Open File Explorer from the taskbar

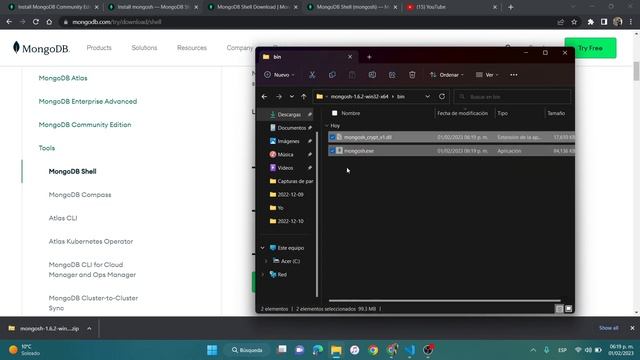(x=336, y=350)
